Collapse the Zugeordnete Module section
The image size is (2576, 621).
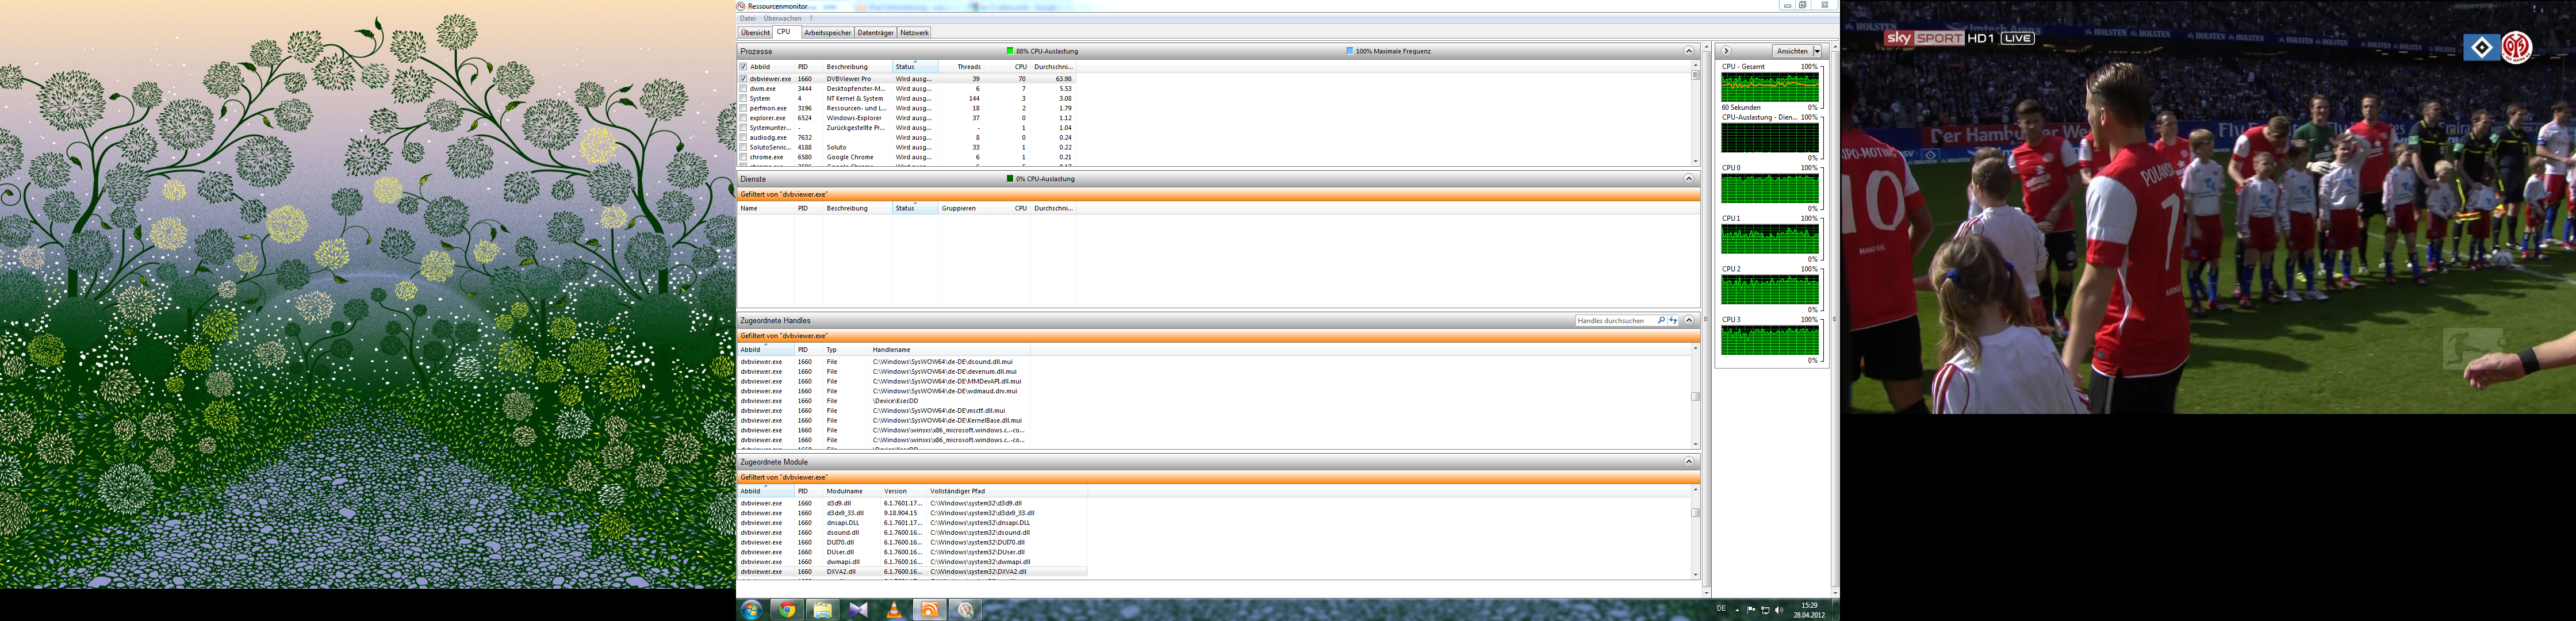pyautogui.click(x=1688, y=462)
